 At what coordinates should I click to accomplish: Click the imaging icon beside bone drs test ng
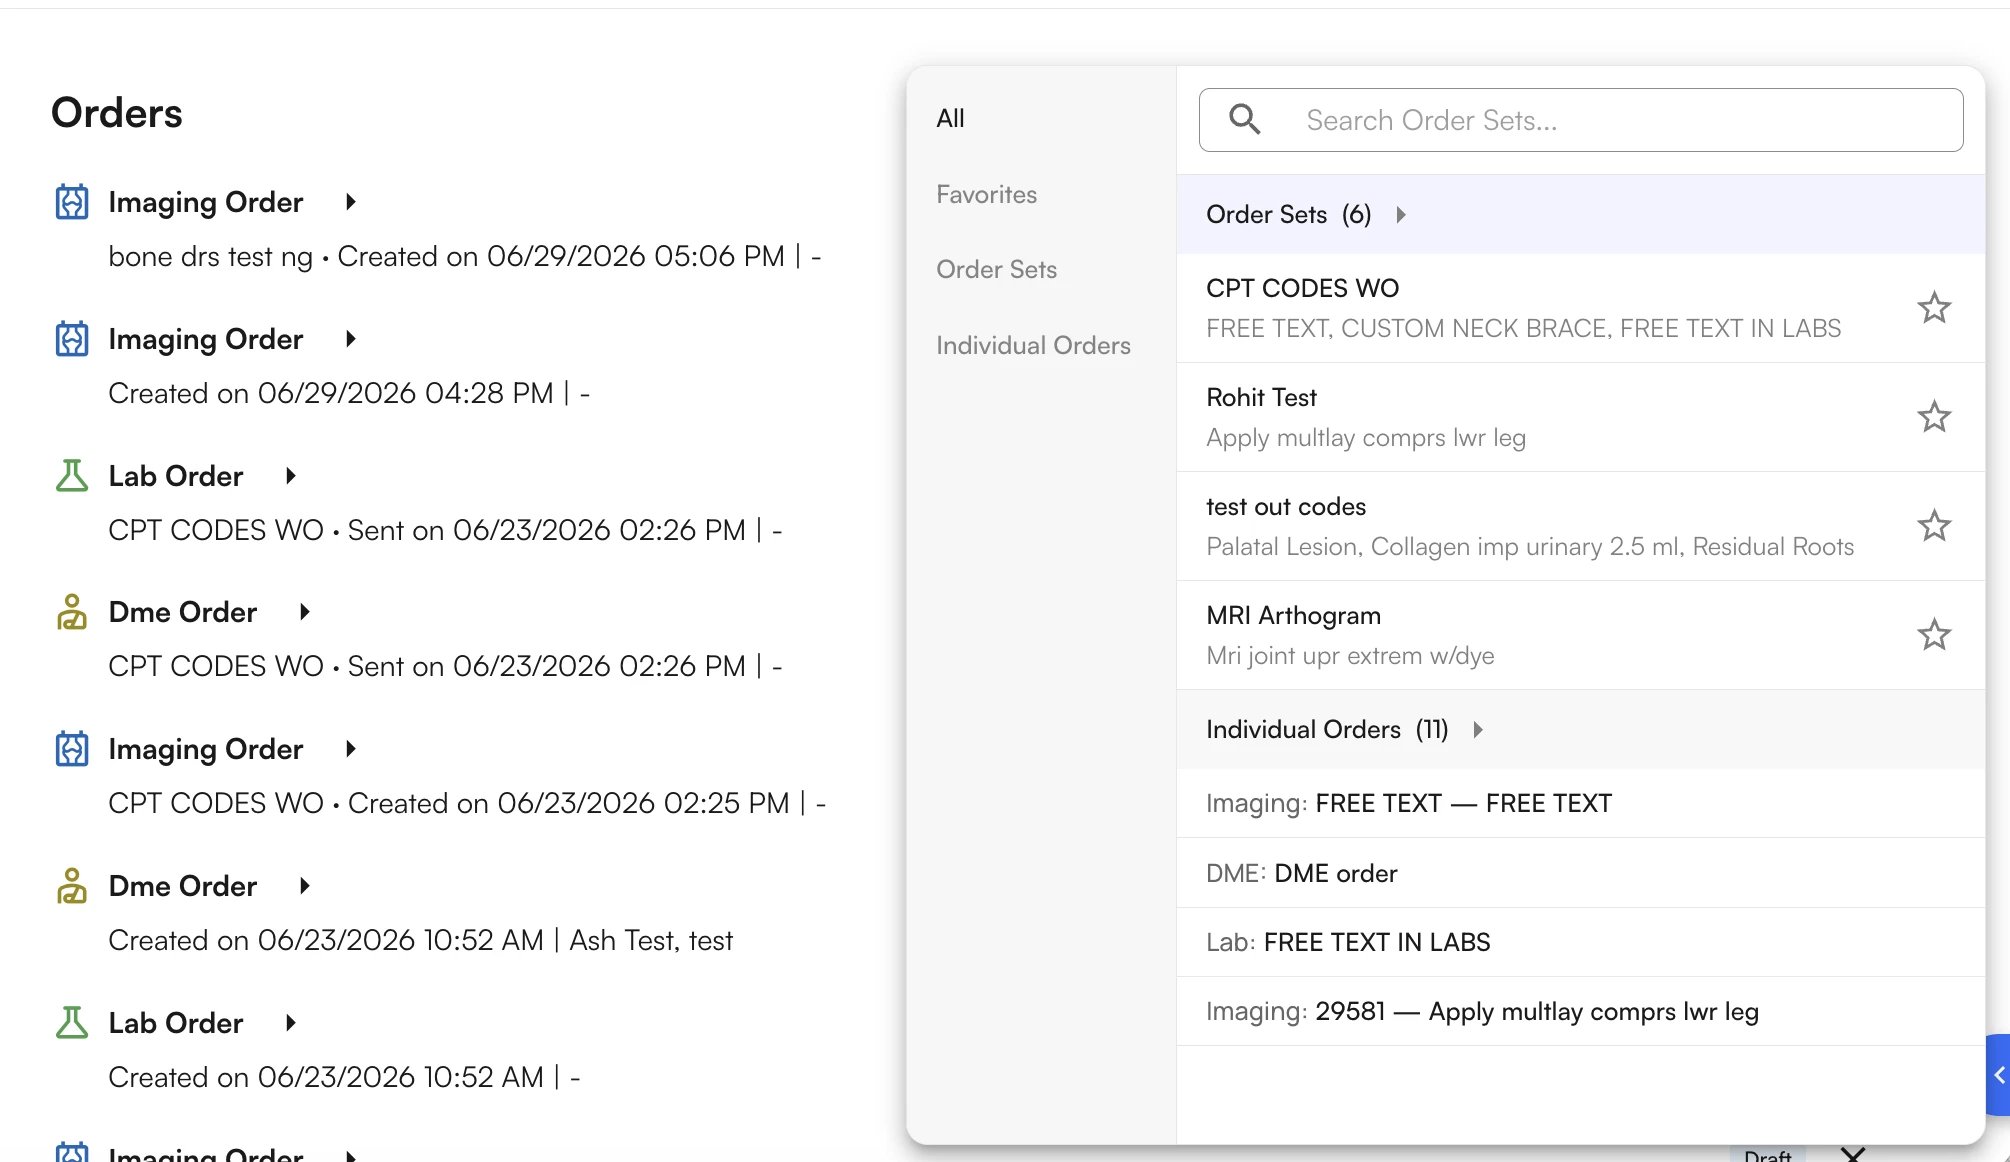72,202
